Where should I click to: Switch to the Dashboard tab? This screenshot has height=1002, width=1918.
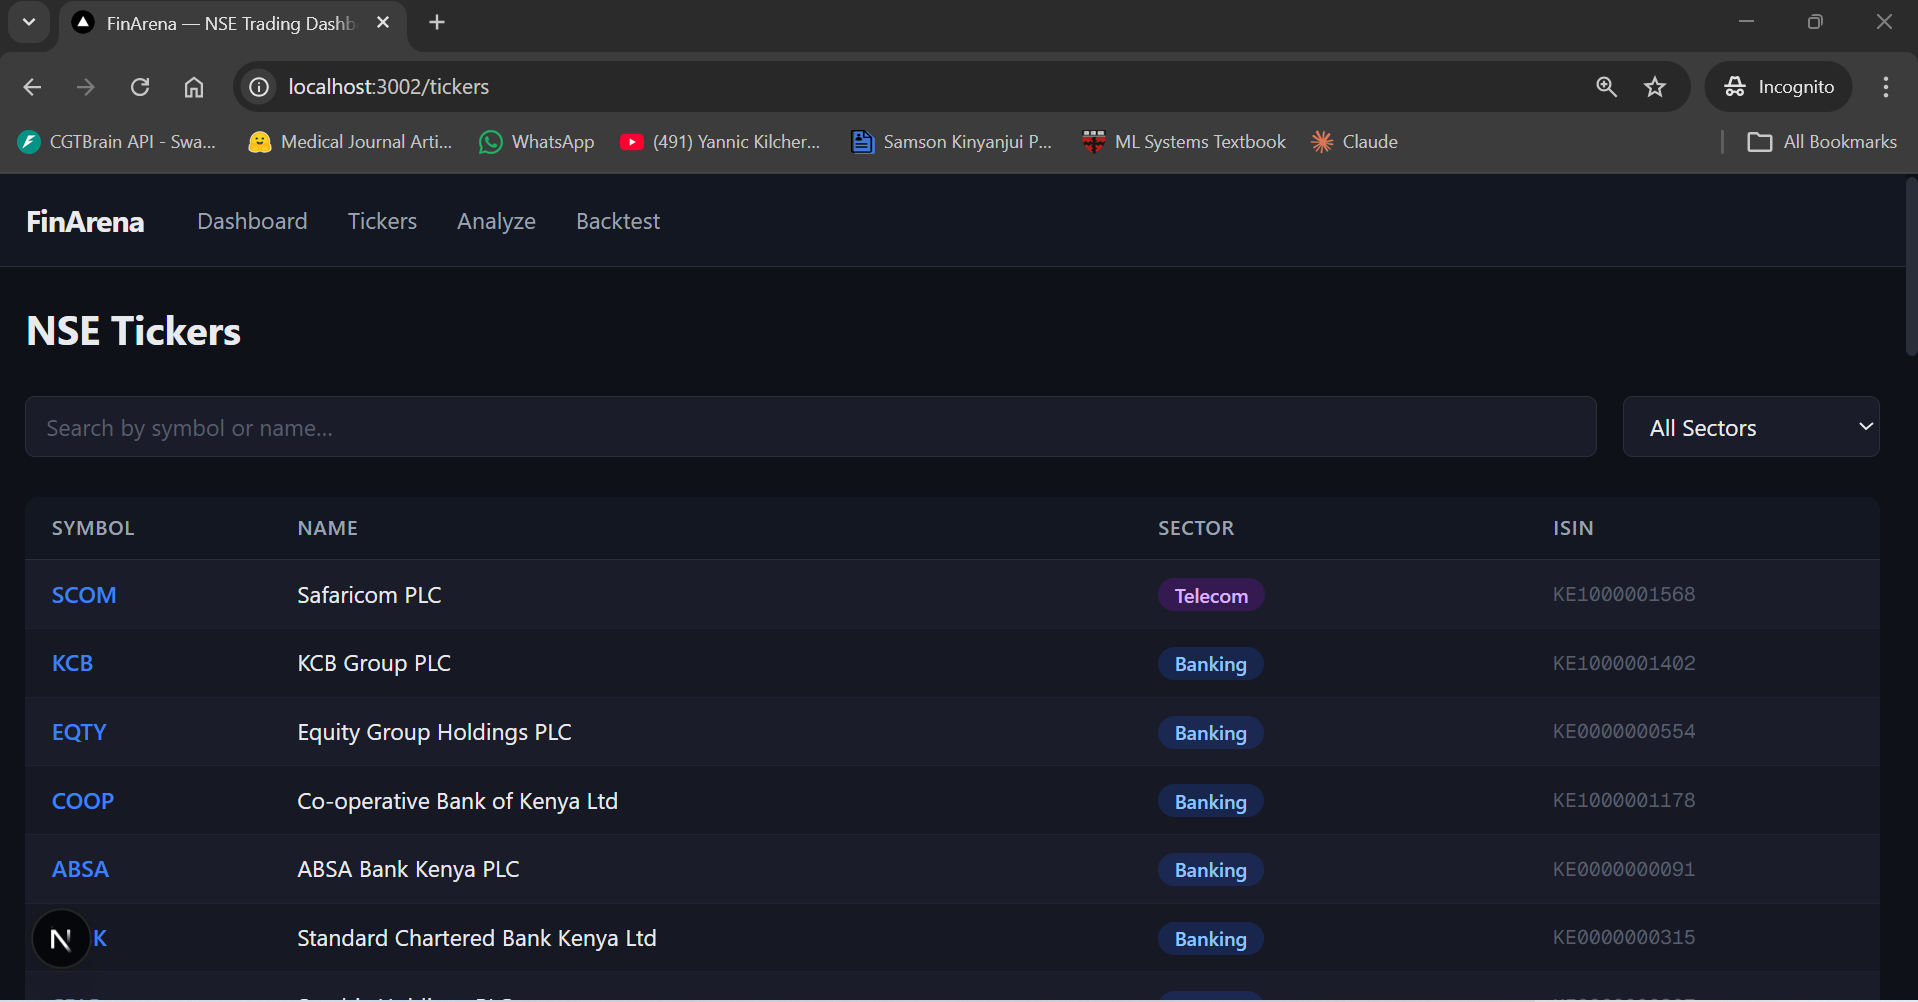251,221
